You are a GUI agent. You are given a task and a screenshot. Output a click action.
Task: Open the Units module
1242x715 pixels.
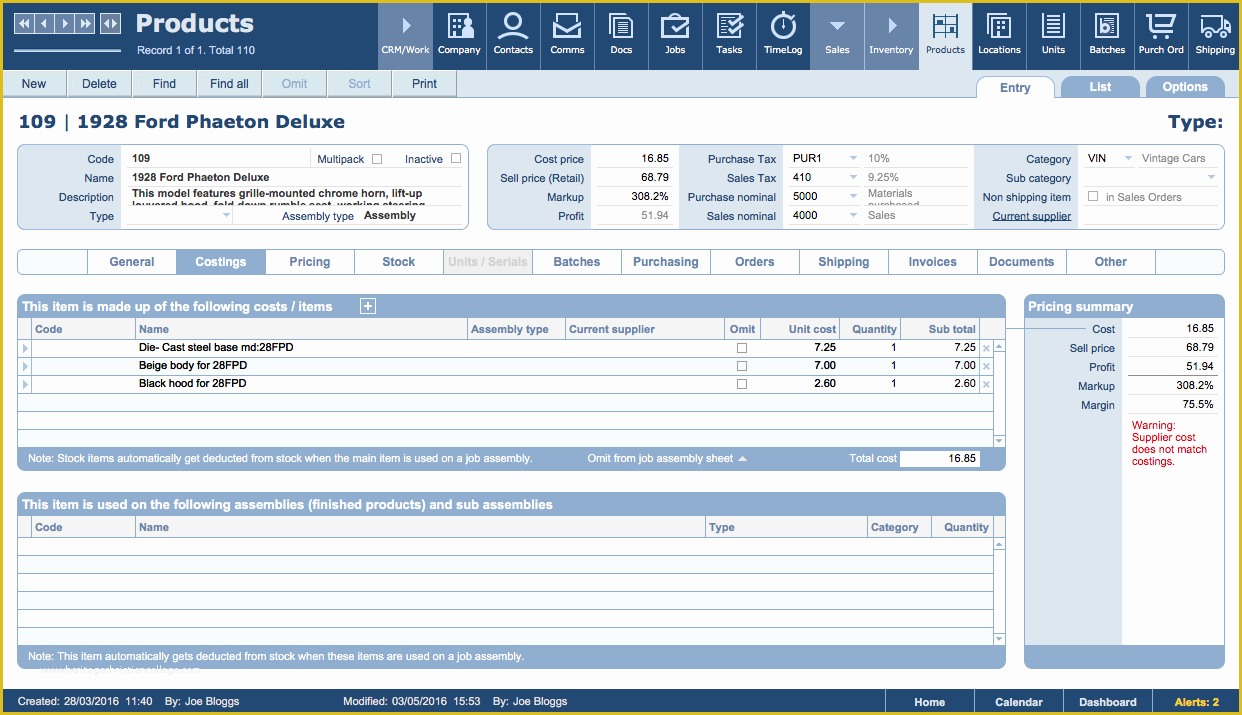(1053, 35)
